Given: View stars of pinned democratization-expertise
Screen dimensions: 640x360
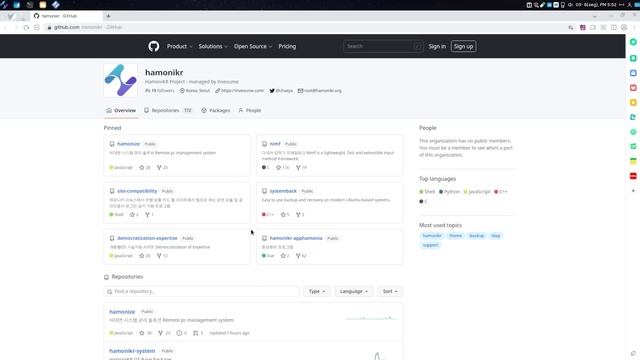Looking at the screenshot, I should coord(145,256).
